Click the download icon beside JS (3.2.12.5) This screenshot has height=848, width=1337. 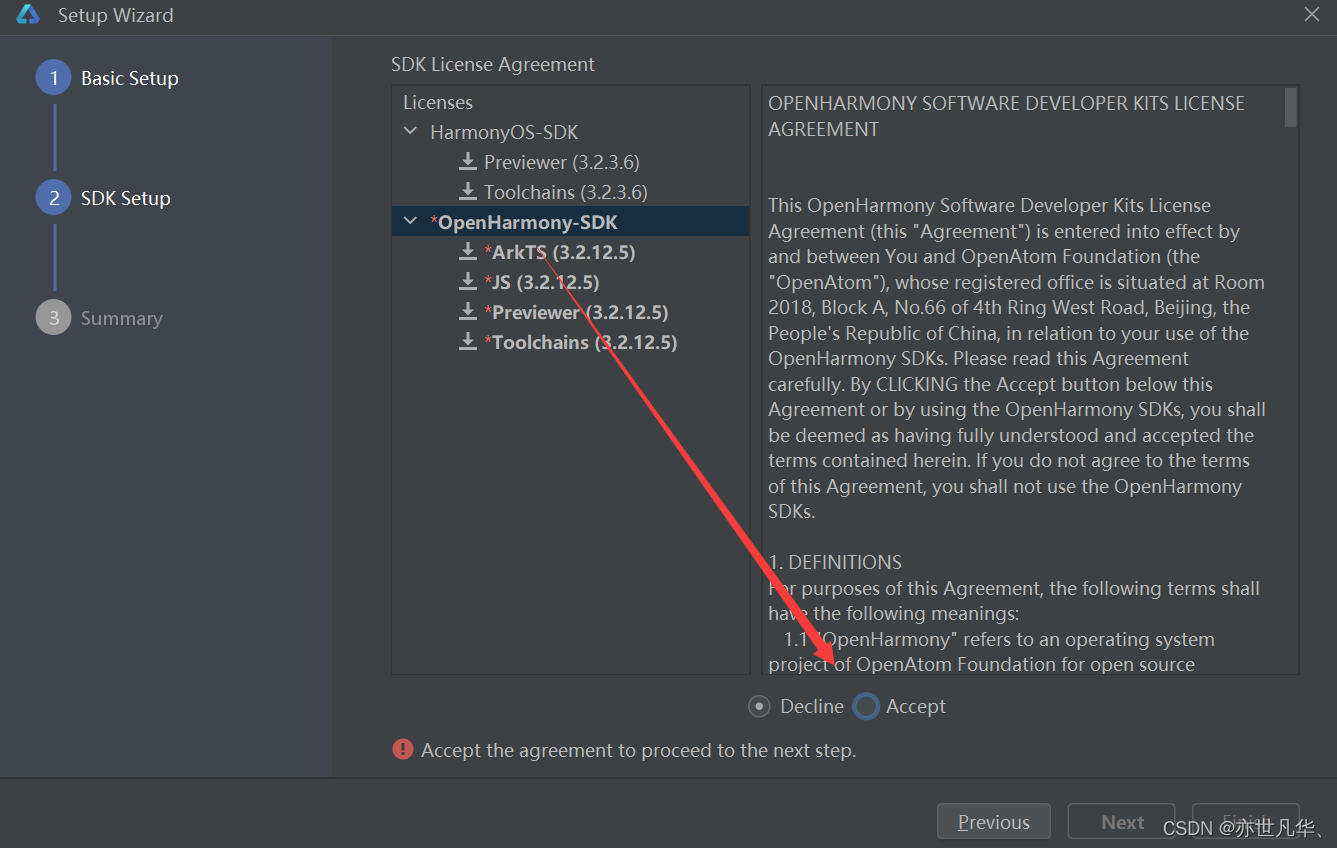coord(467,282)
